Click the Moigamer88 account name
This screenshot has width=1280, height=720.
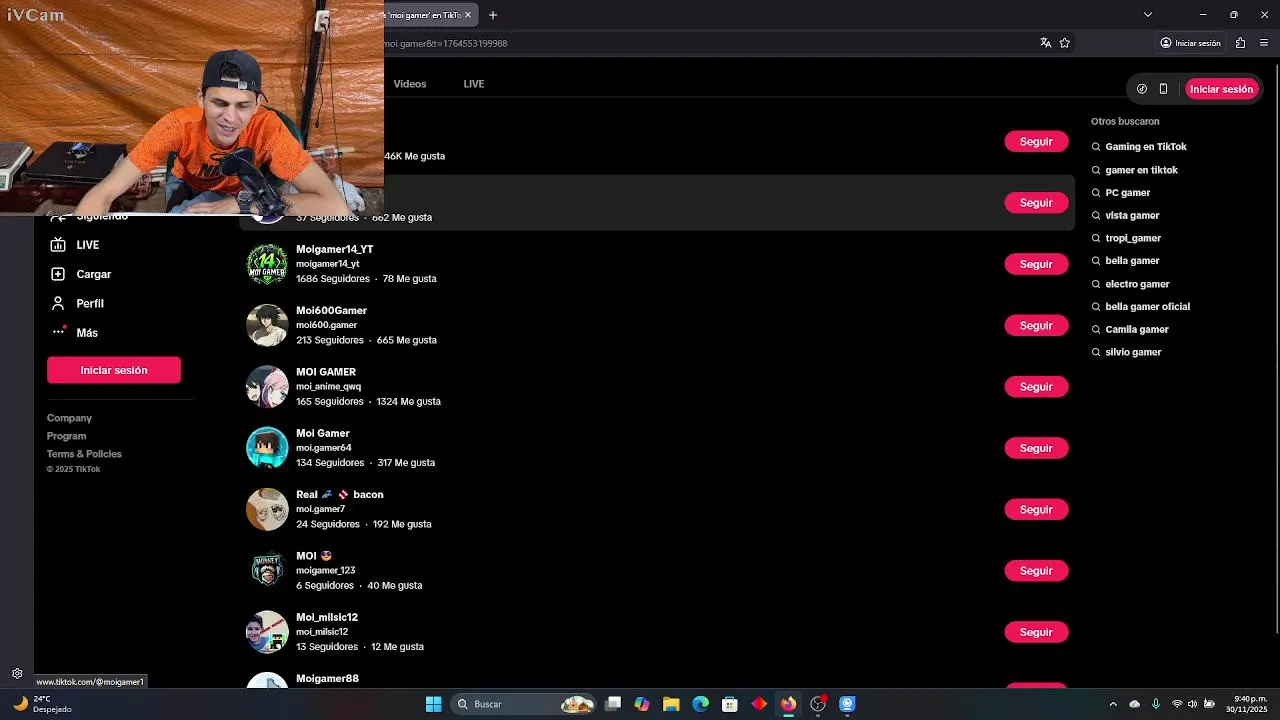[327, 678]
